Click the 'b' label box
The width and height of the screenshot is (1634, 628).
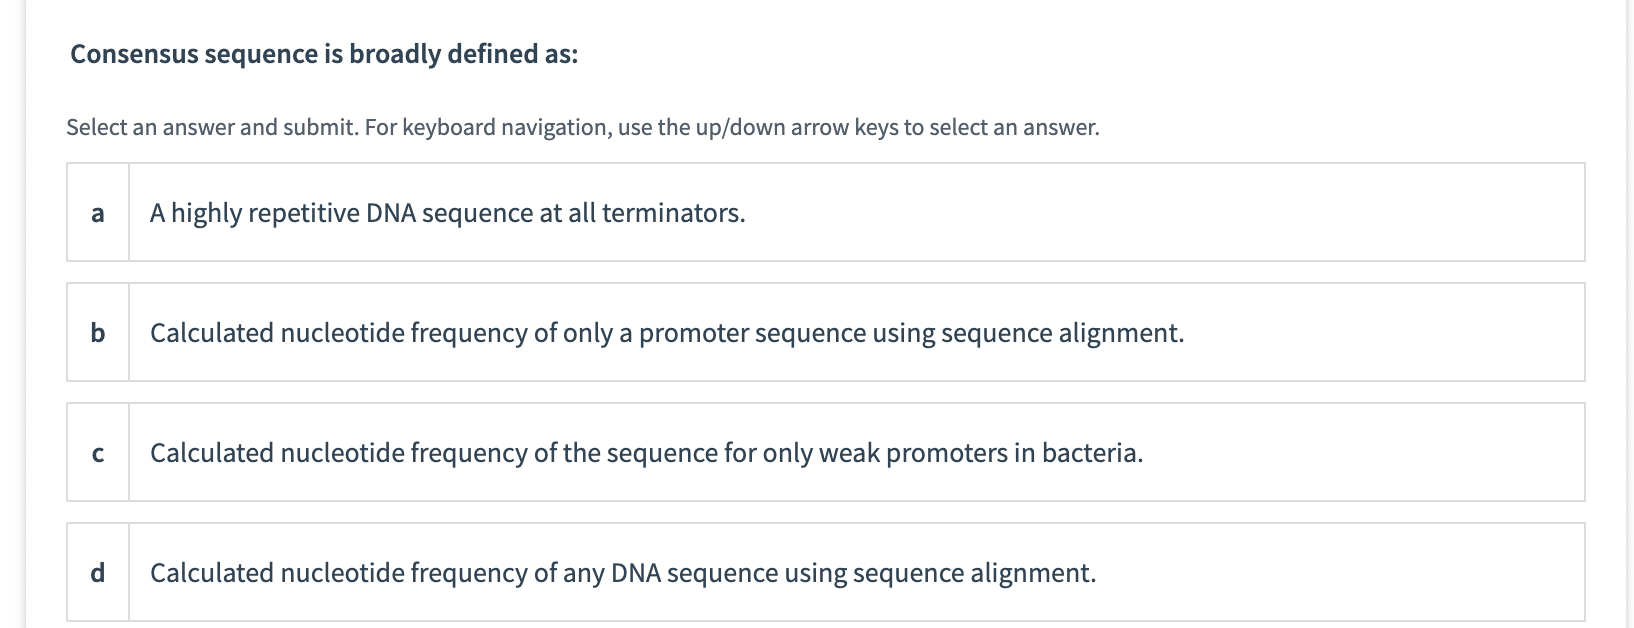[97, 332]
